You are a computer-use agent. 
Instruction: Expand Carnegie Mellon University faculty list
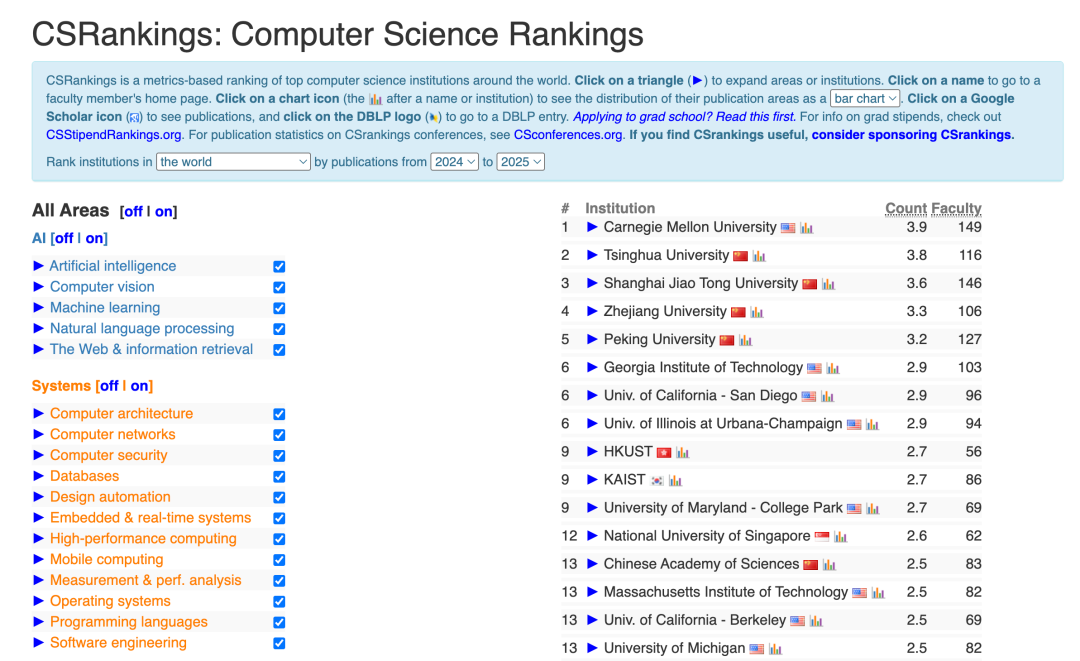tap(592, 227)
